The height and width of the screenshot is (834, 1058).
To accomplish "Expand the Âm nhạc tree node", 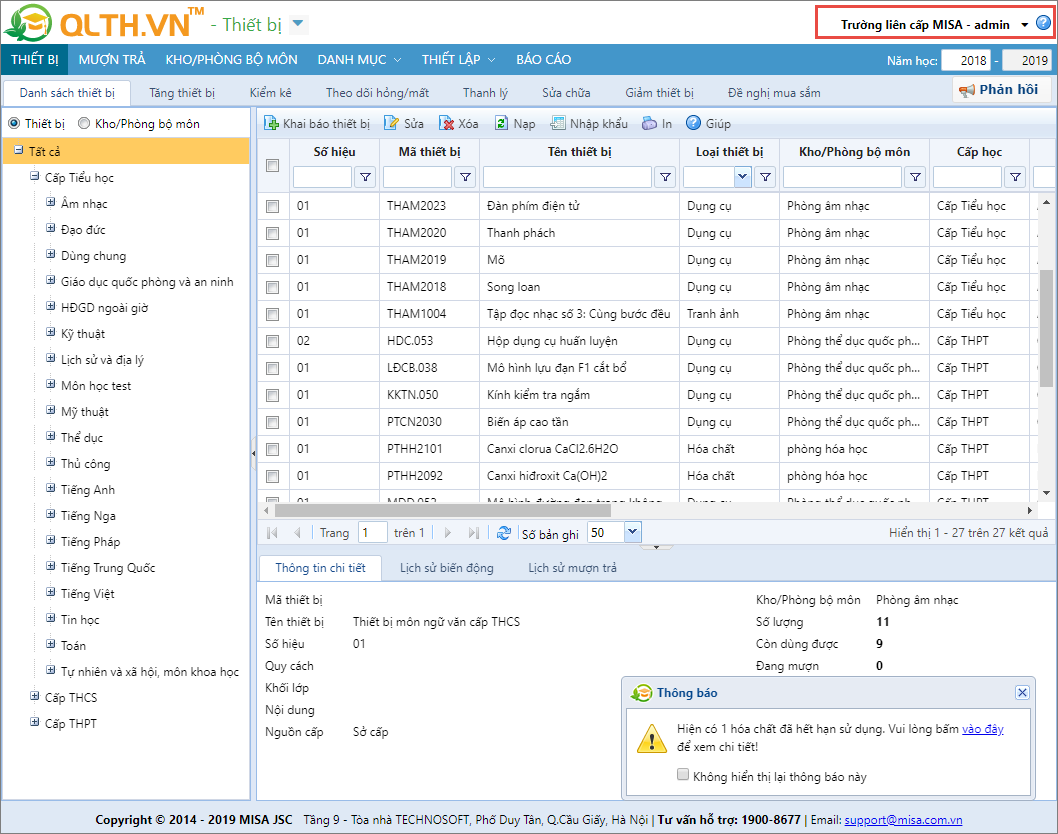I will point(51,202).
